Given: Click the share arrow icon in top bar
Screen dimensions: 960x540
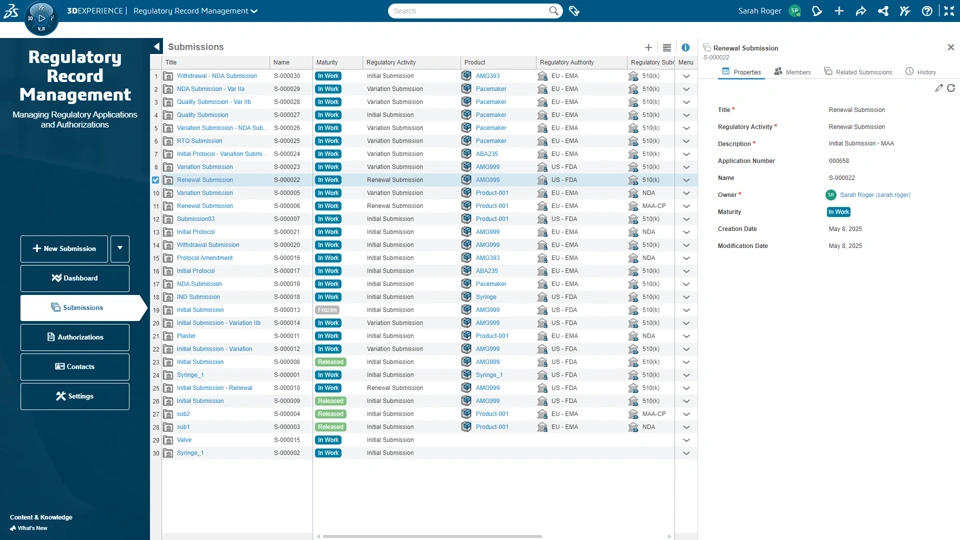Looking at the screenshot, I should point(861,11).
